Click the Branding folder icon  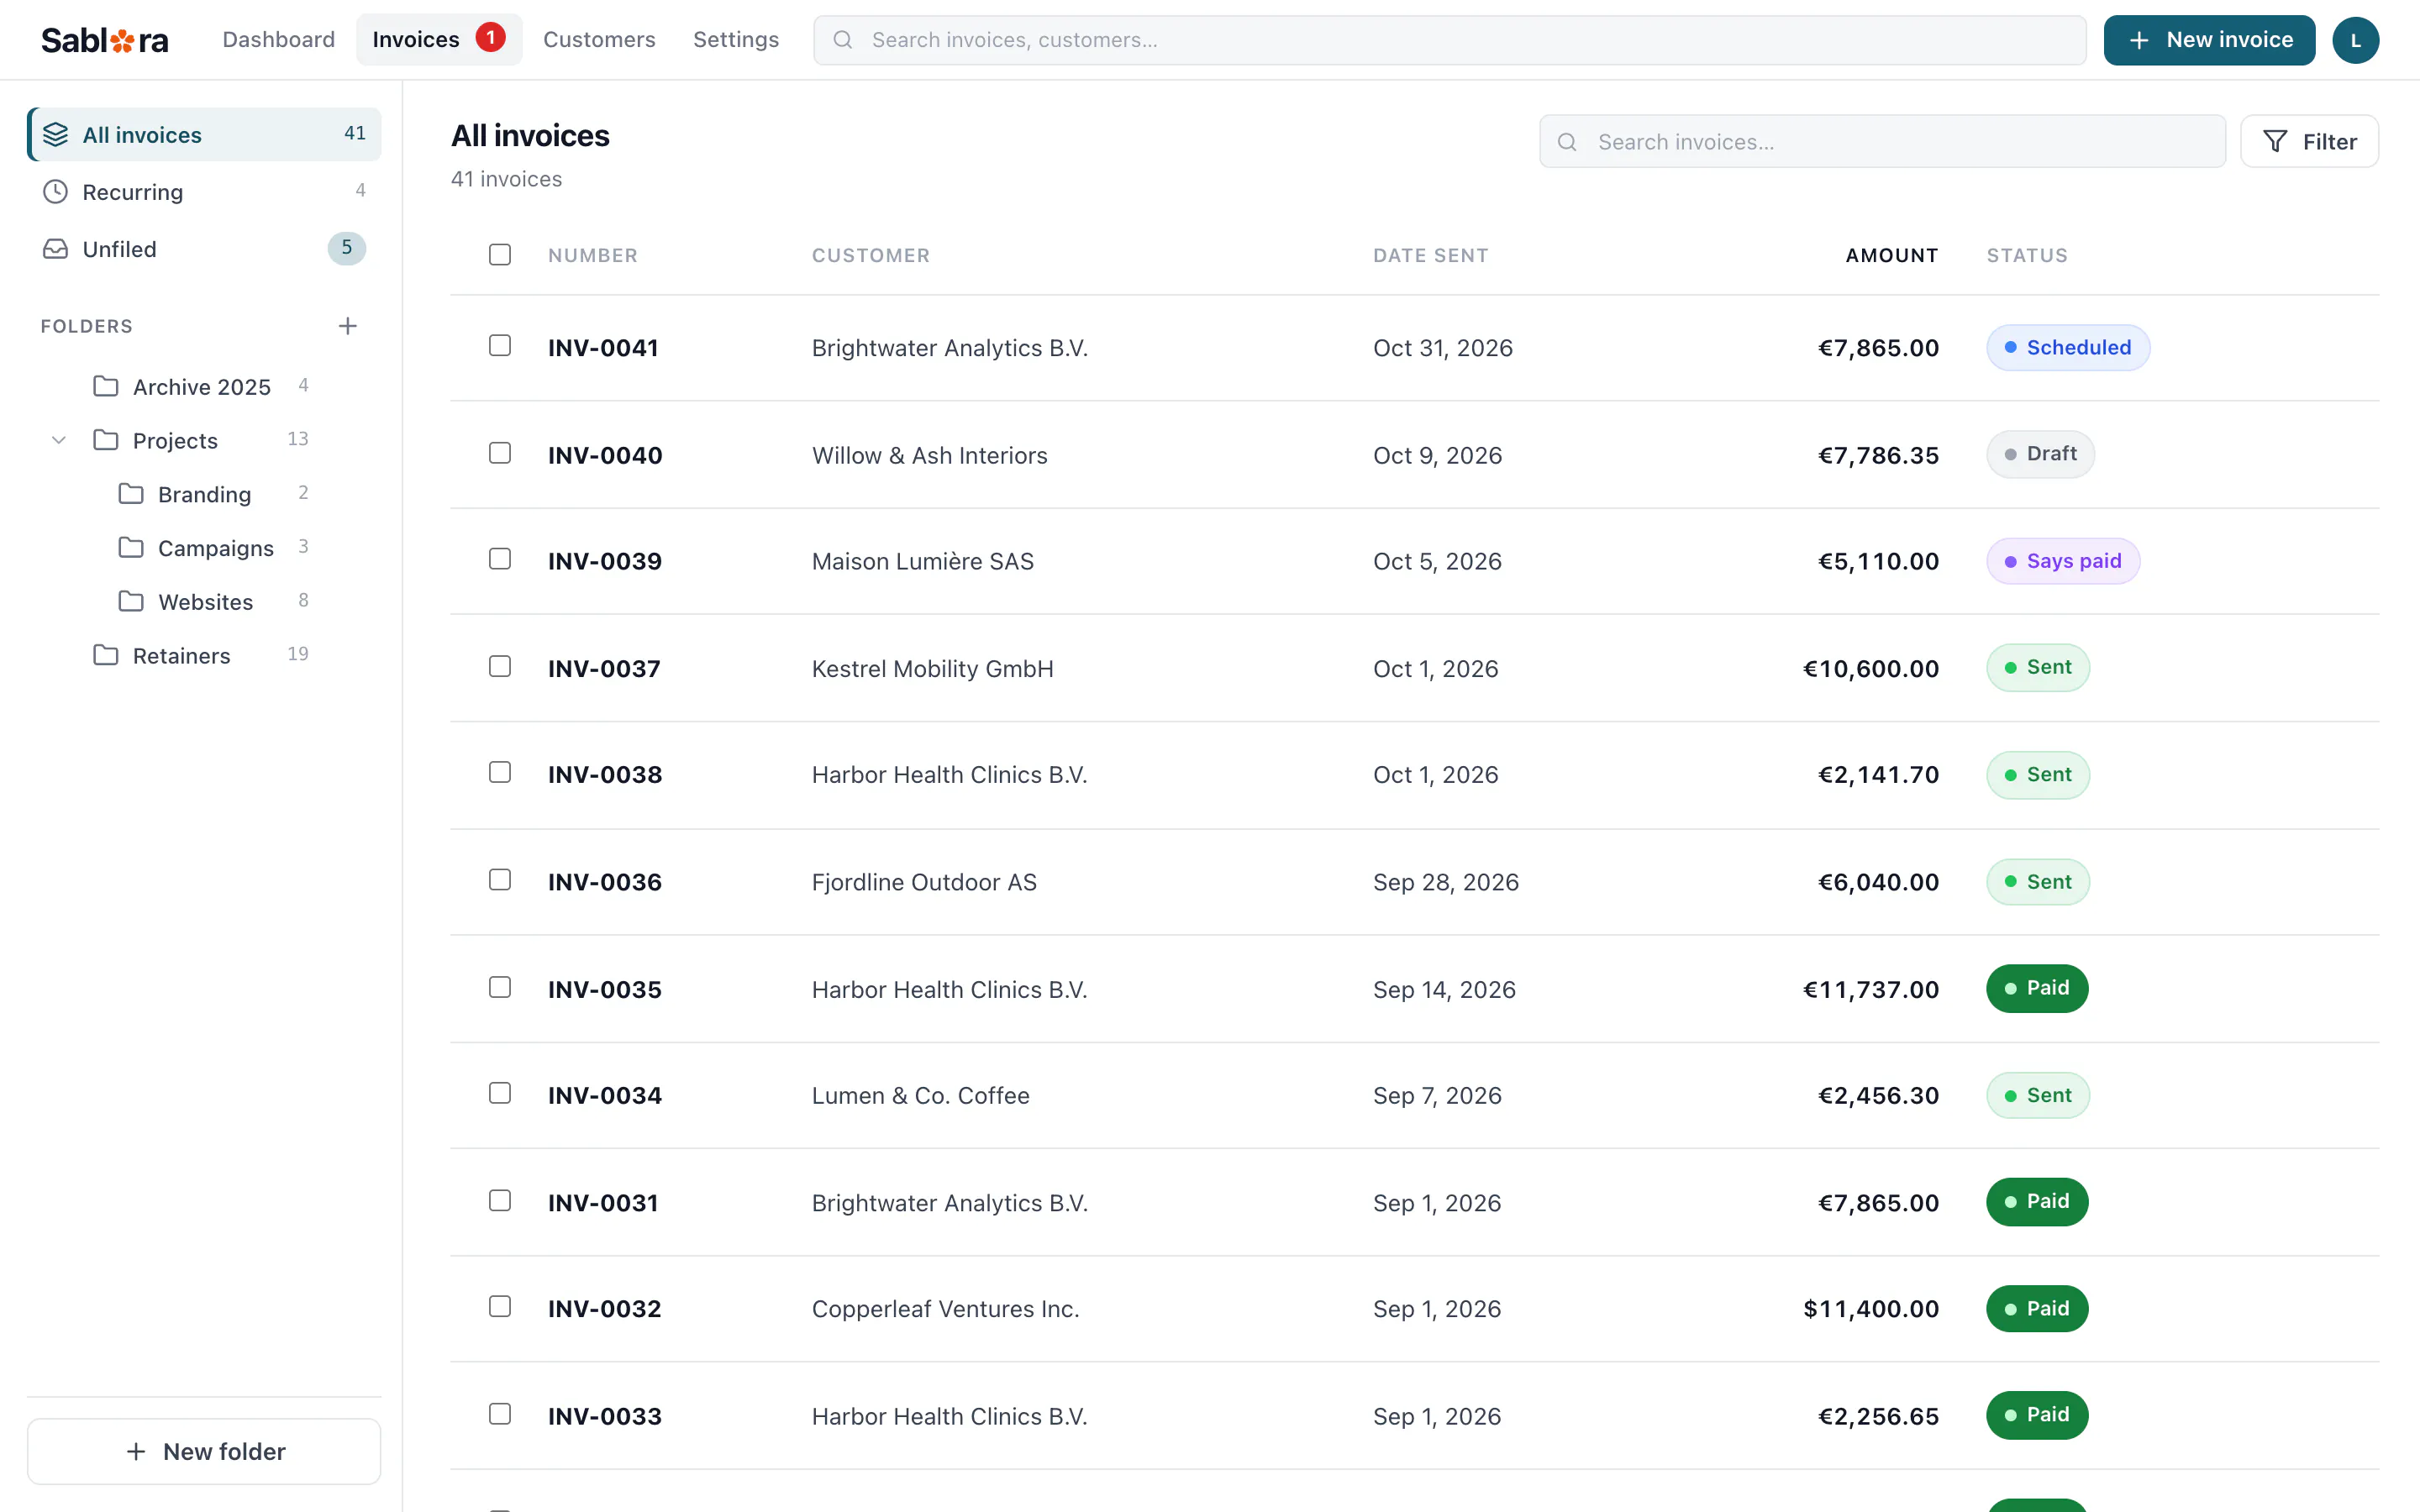coord(131,493)
